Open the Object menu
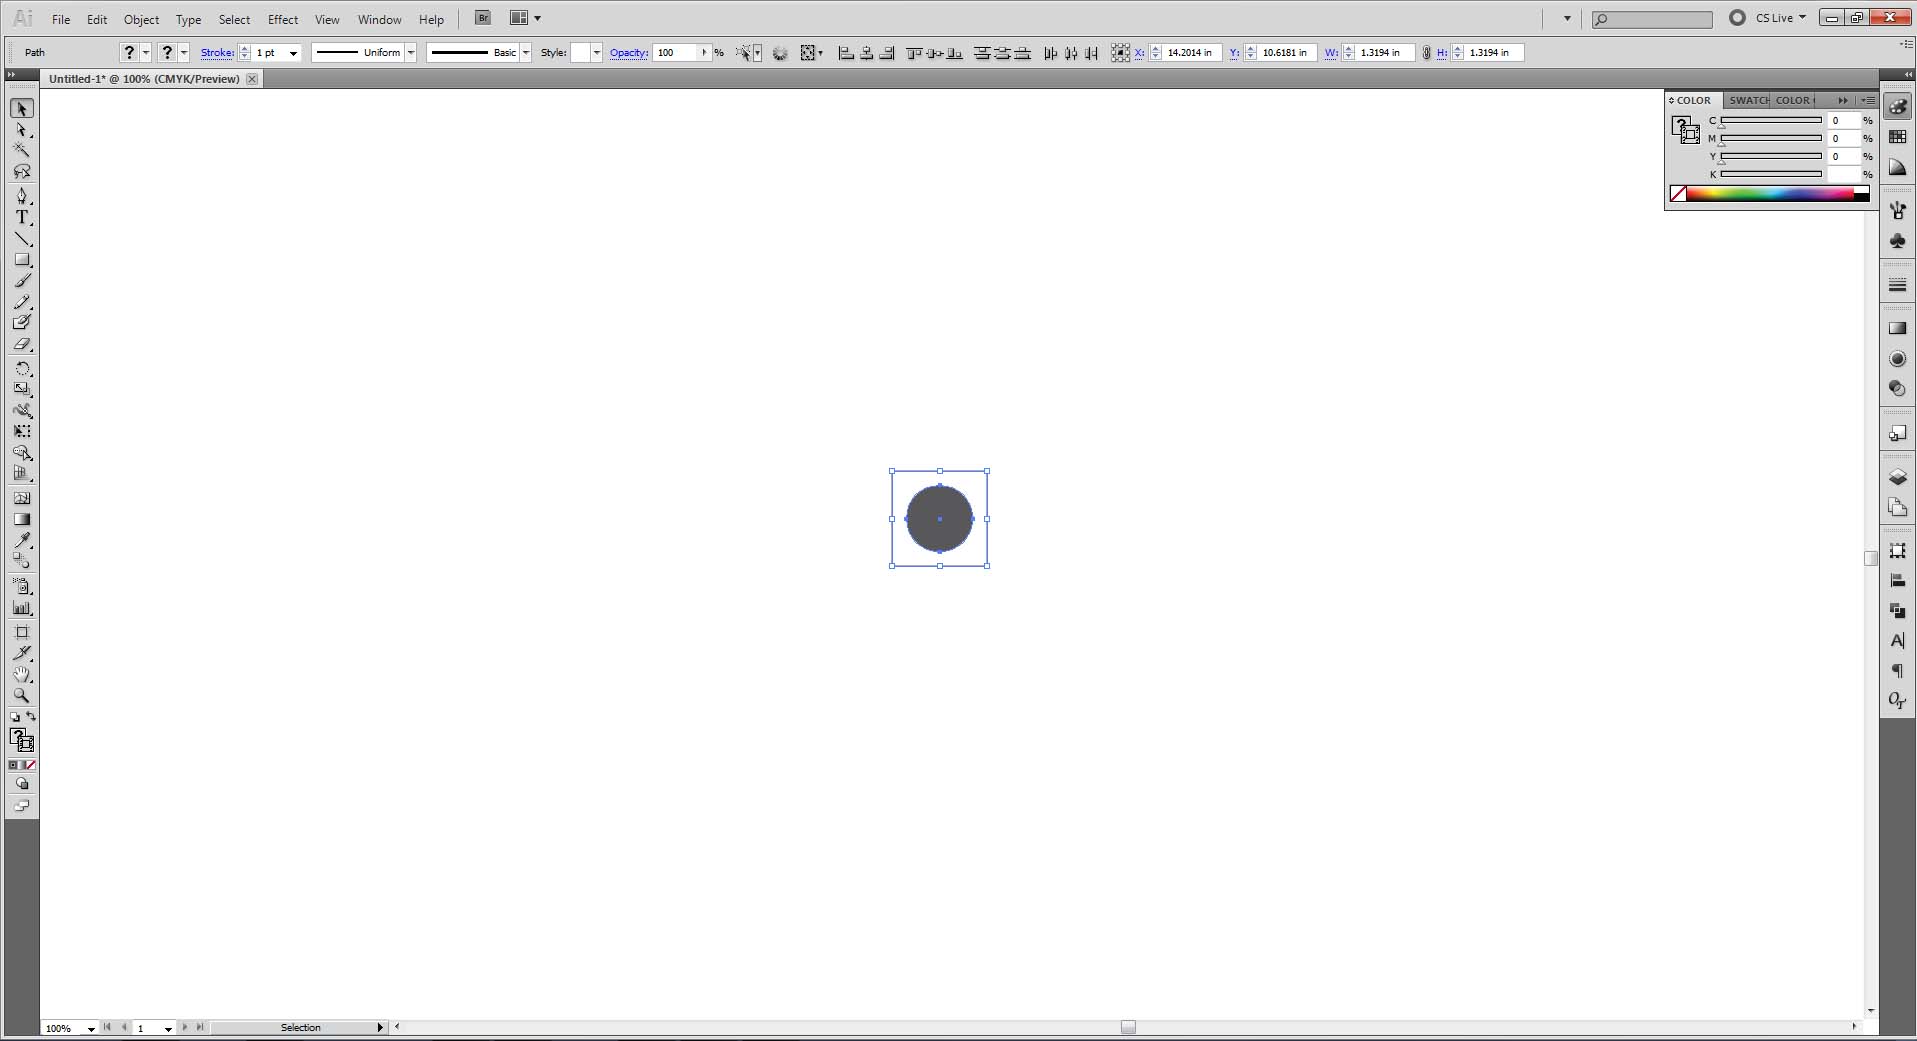Image resolution: width=1917 pixels, height=1041 pixels. tap(141, 19)
